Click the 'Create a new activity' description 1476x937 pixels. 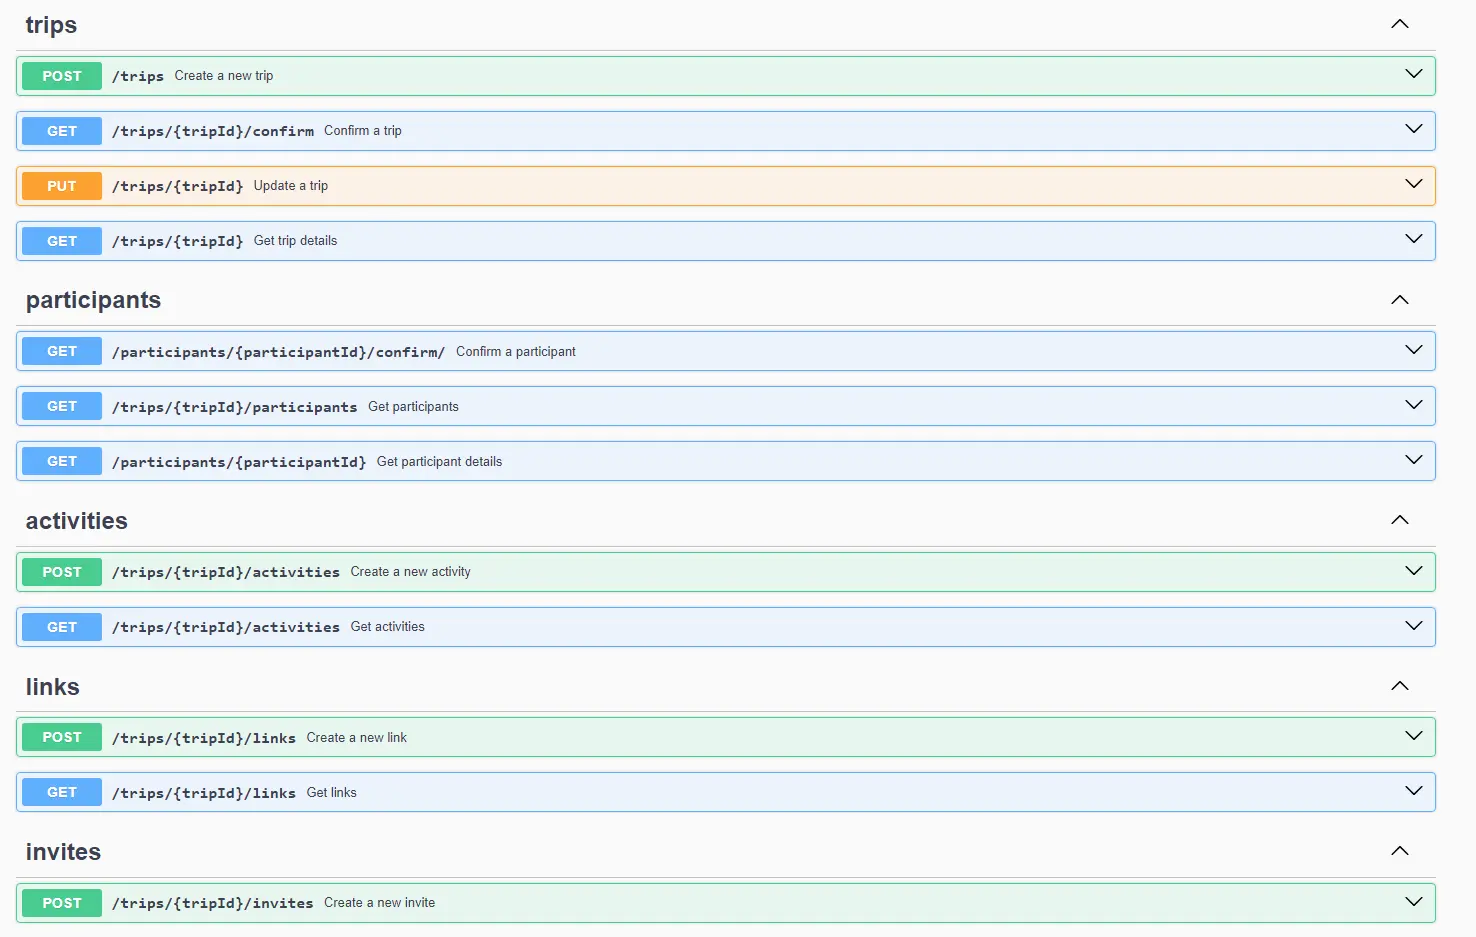(x=410, y=572)
